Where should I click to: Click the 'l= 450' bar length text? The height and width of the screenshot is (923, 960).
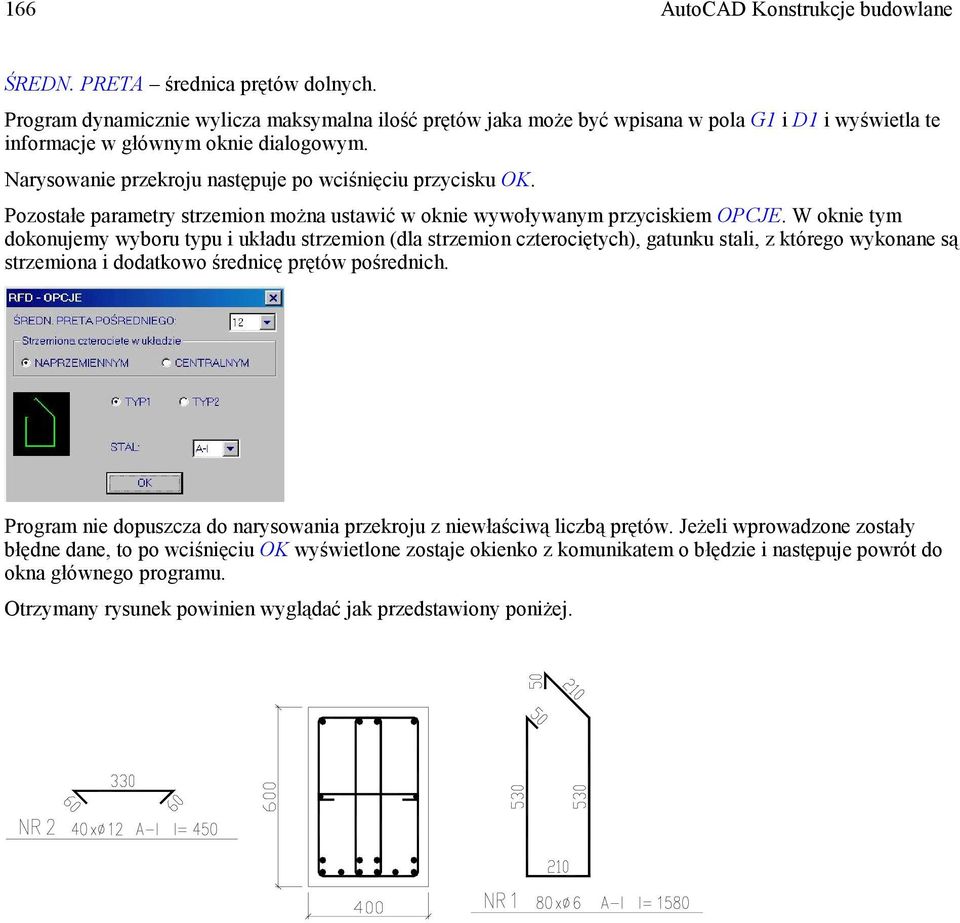click(195, 829)
